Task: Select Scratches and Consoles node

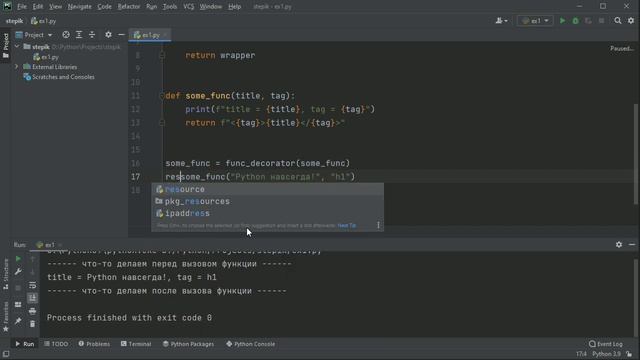Action: click(59, 77)
